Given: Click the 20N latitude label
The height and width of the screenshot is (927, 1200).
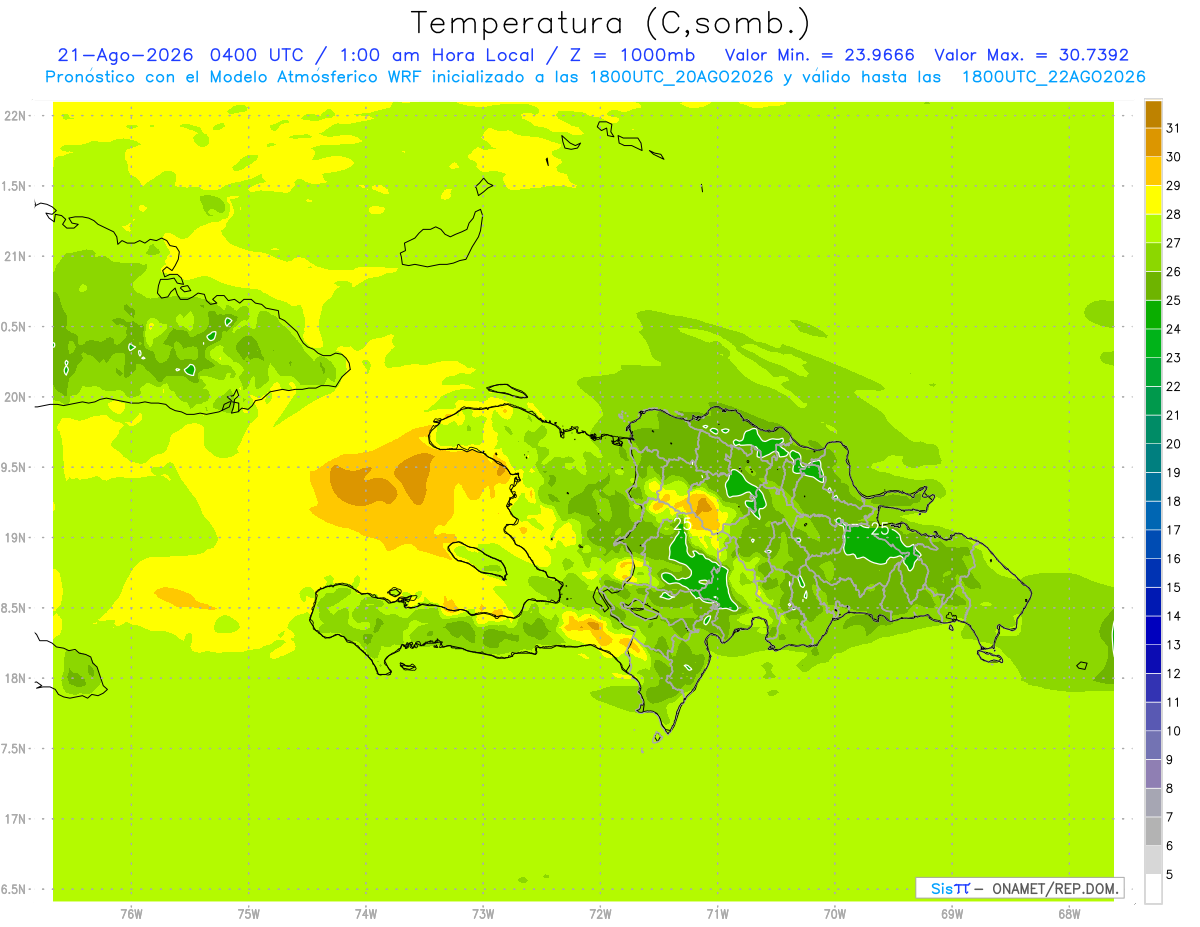Looking at the screenshot, I should tap(17, 397).
